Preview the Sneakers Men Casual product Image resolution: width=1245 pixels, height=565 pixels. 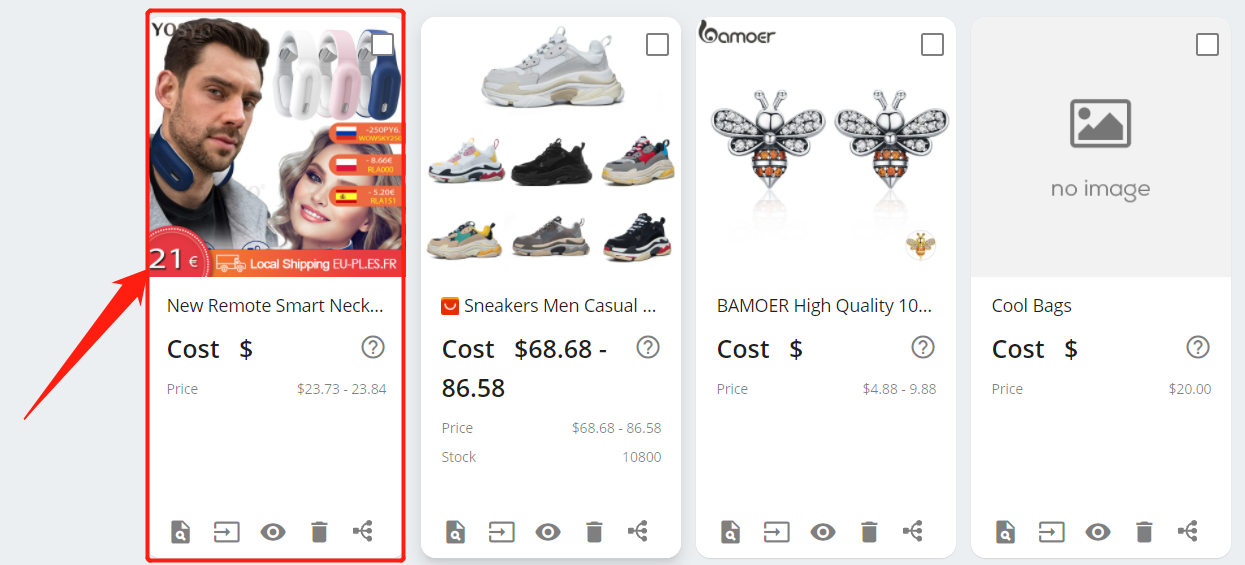click(x=548, y=532)
